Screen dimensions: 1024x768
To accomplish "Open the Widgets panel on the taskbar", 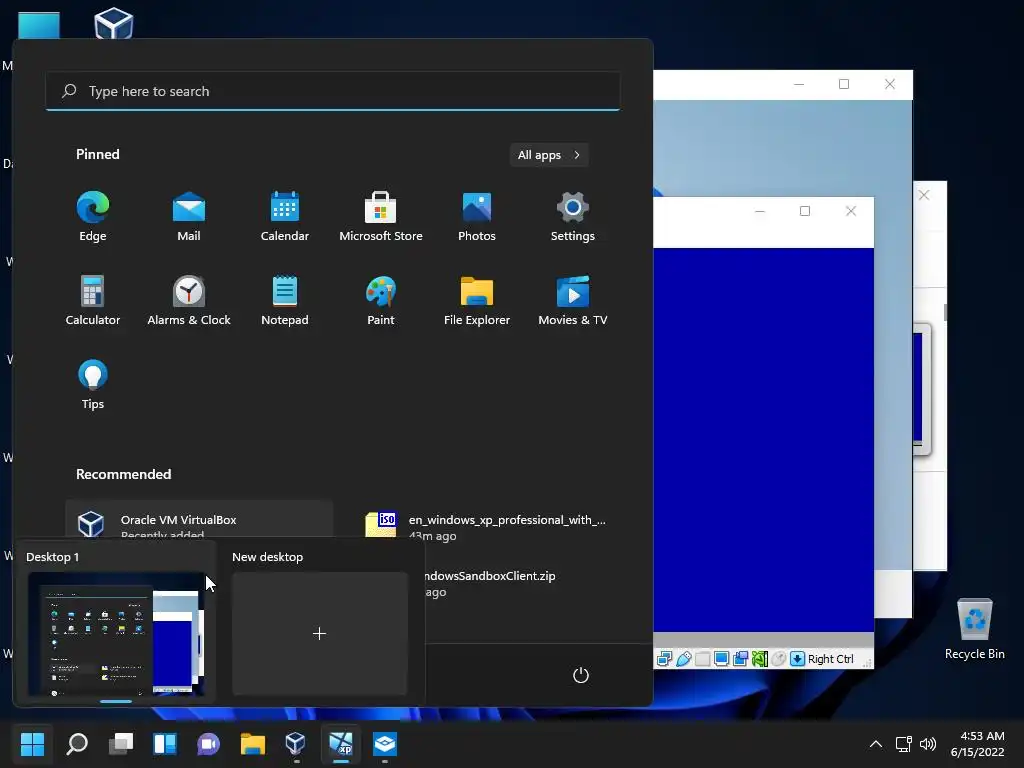I will (165, 743).
